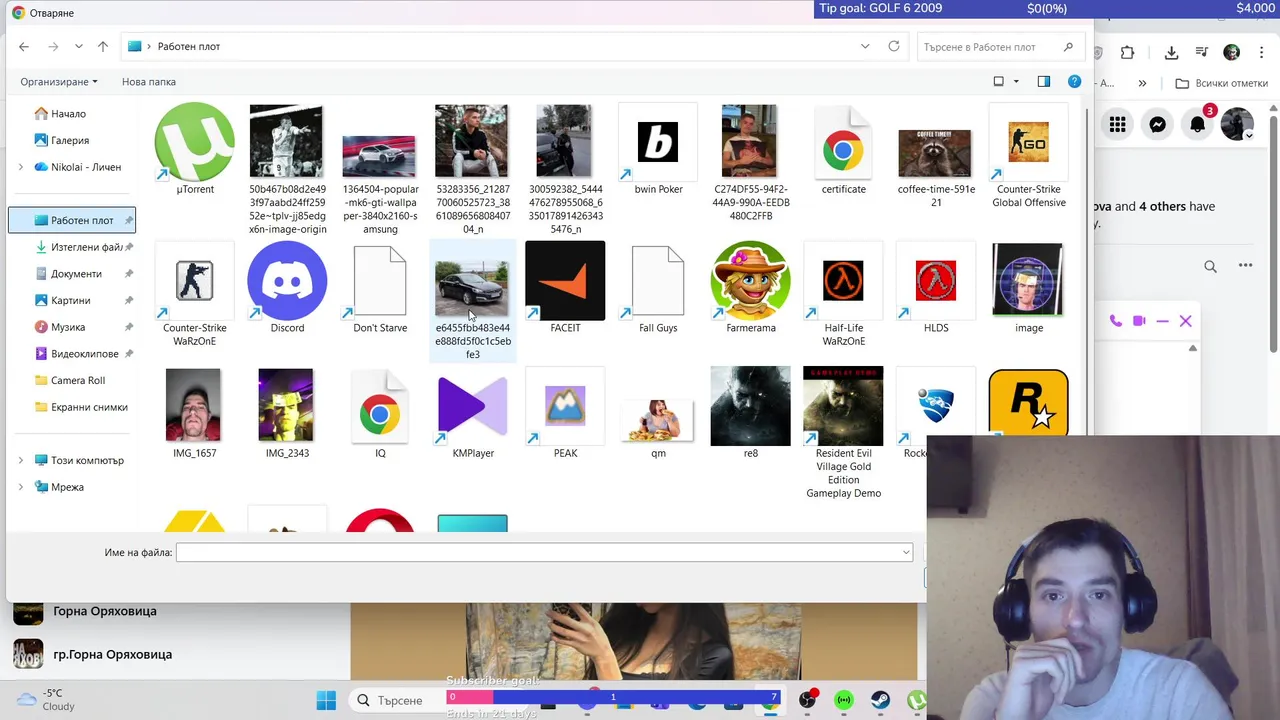
Task: Open recent locations dropdown arrow
Action: [x=79, y=47]
